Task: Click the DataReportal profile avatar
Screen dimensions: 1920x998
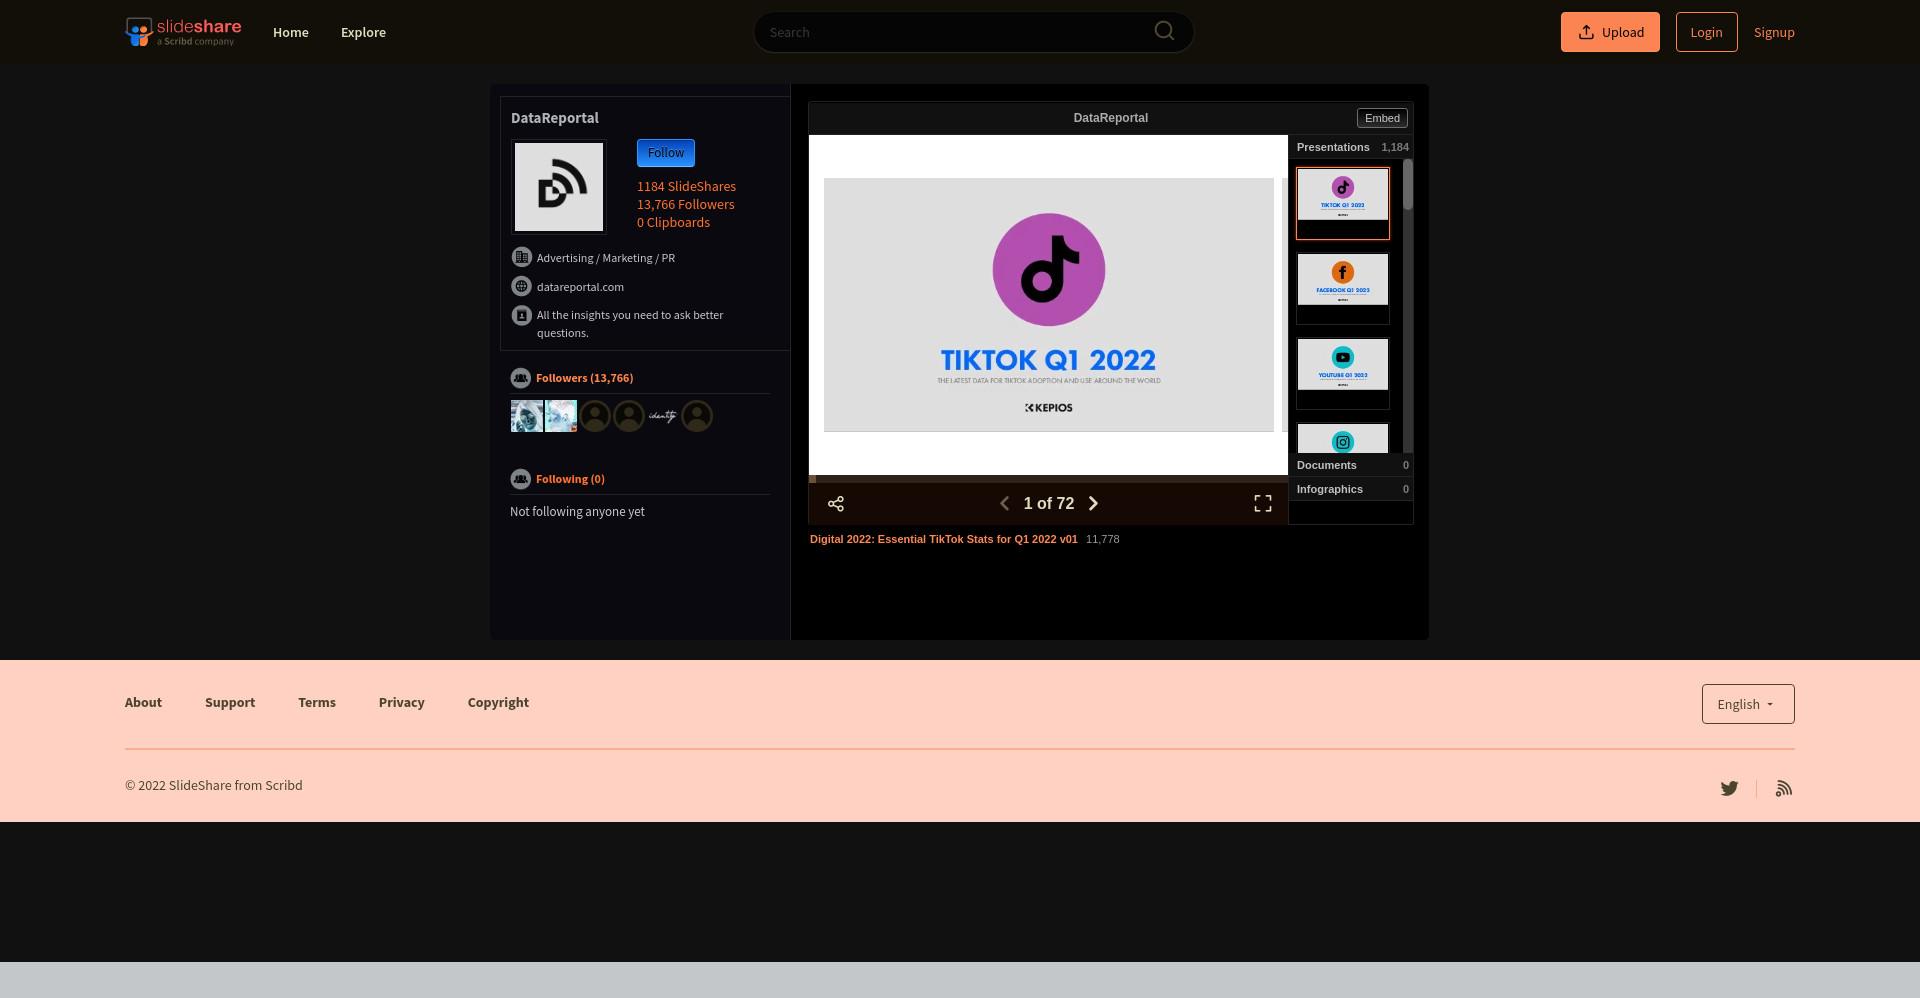Action: (x=559, y=187)
